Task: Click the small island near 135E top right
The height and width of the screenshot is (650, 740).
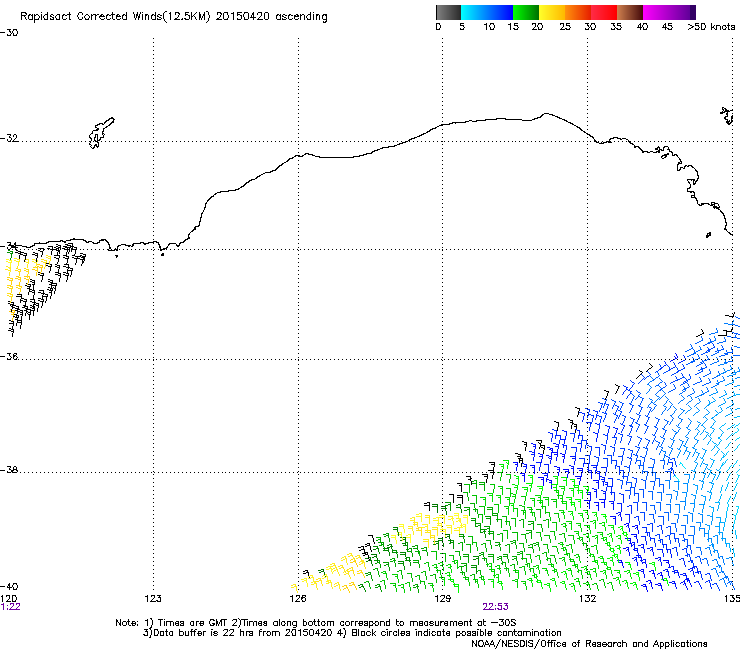Action: [727, 116]
